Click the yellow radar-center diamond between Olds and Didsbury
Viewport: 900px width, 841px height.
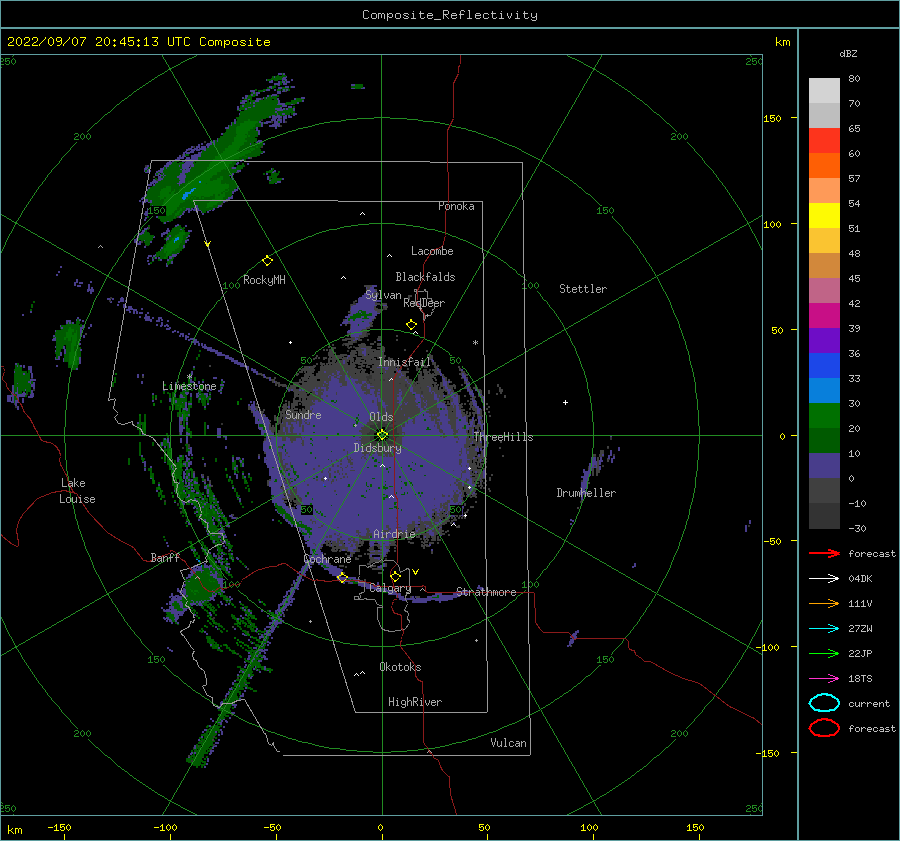point(382,435)
